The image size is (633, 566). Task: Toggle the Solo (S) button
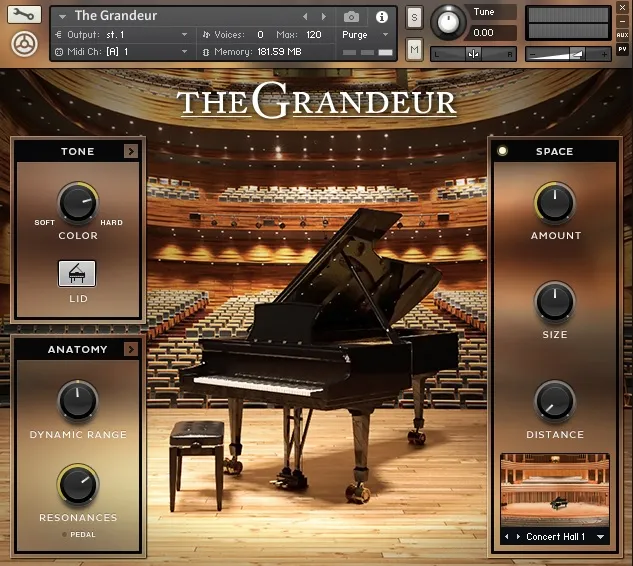(x=414, y=17)
